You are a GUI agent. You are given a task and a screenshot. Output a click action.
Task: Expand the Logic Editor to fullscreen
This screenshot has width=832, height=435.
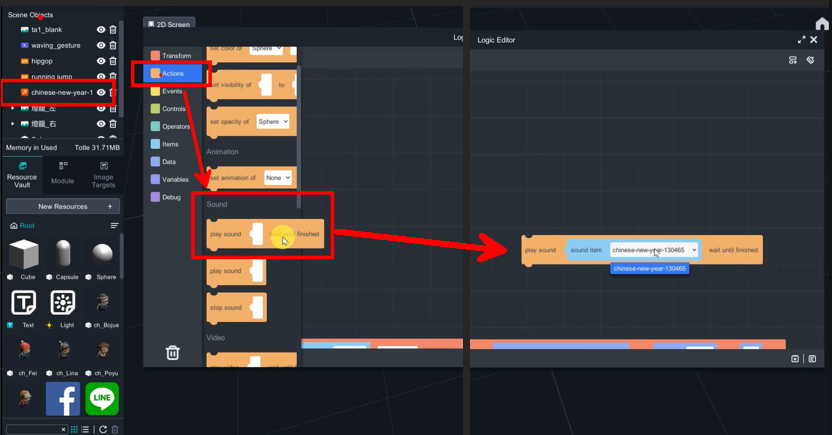click(801, 40)
